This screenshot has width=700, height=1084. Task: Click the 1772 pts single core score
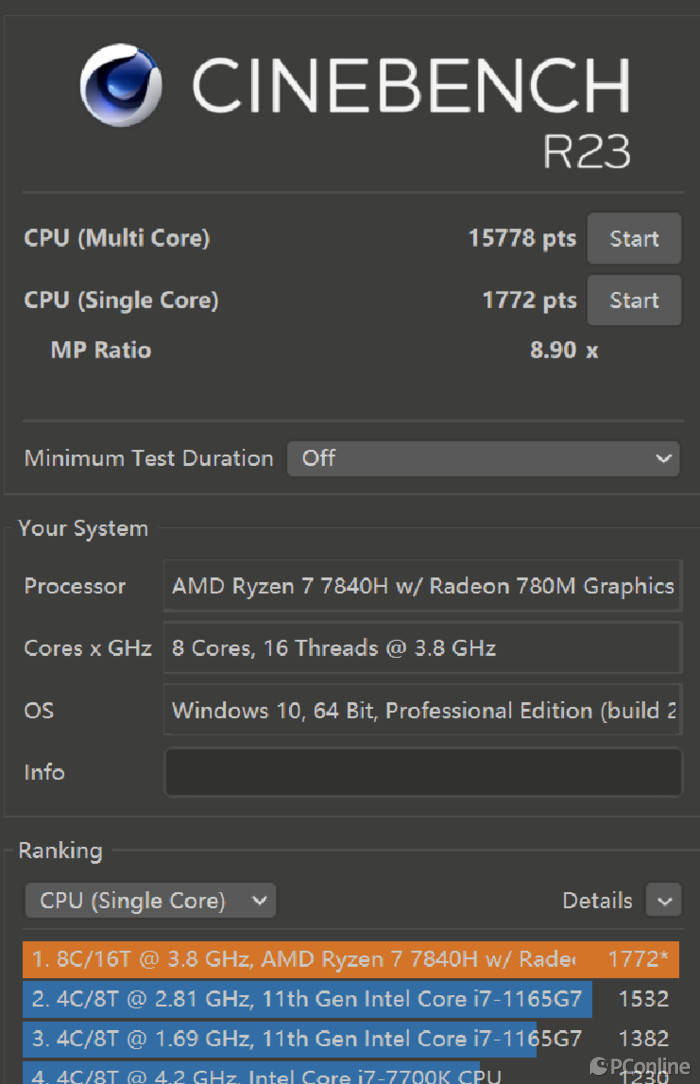[529, 300]
